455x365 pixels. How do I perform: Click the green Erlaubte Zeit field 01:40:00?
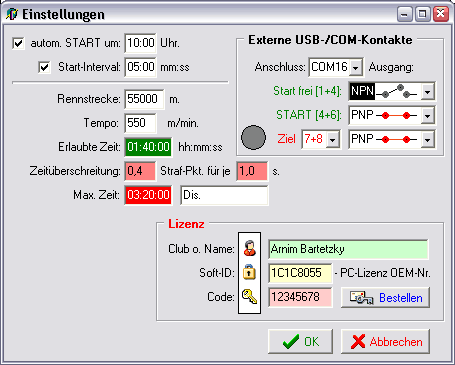pyautogui.click(x=148, y=147)
